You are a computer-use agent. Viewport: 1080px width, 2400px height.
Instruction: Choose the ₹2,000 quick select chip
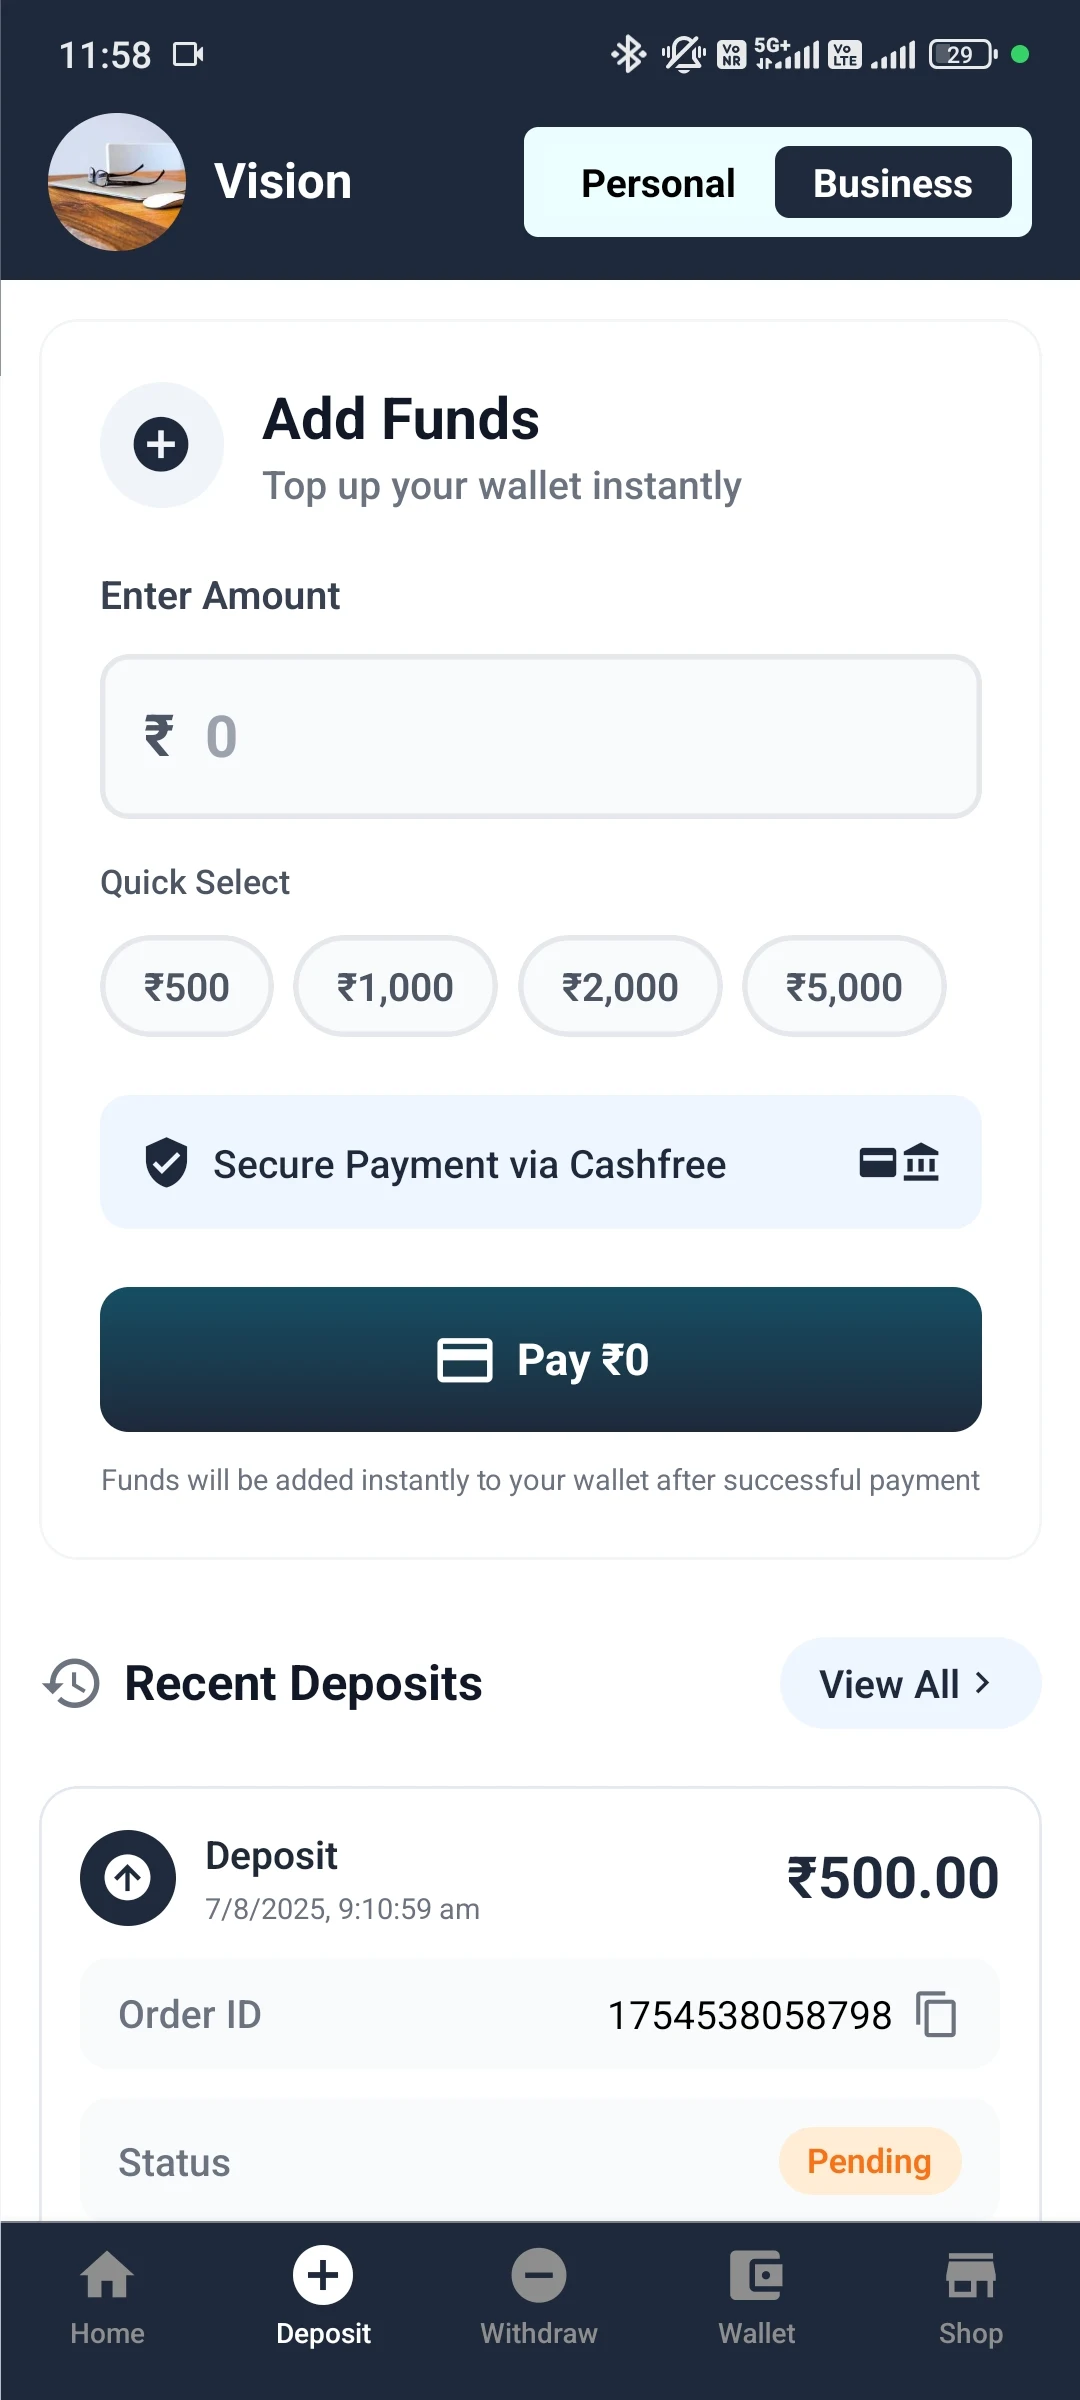620,987
